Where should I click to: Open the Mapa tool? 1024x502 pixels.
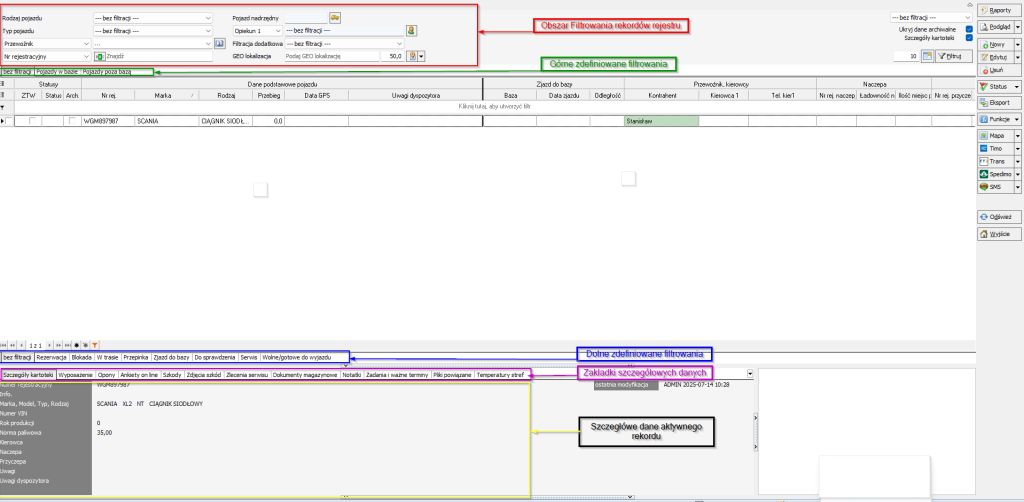pos(996,134)
